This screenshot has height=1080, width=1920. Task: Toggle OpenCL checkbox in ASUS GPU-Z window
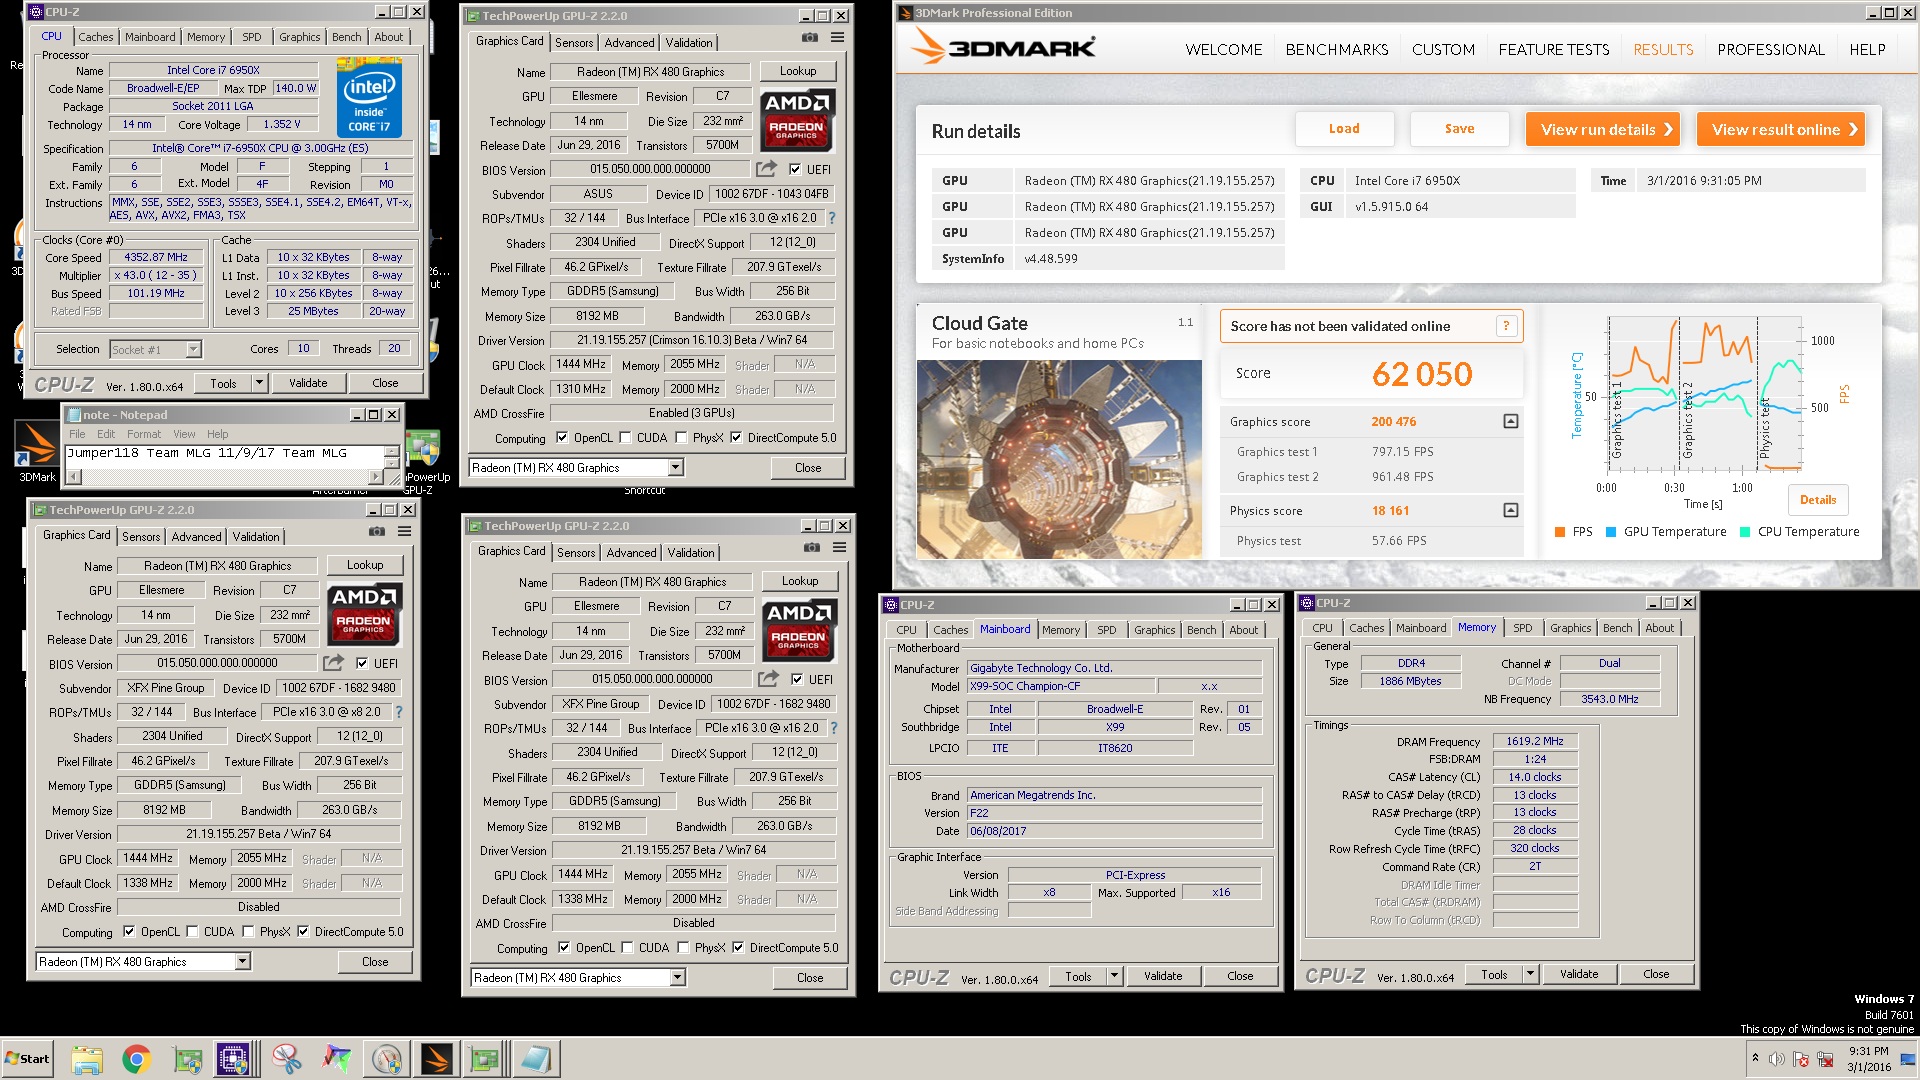562,438
